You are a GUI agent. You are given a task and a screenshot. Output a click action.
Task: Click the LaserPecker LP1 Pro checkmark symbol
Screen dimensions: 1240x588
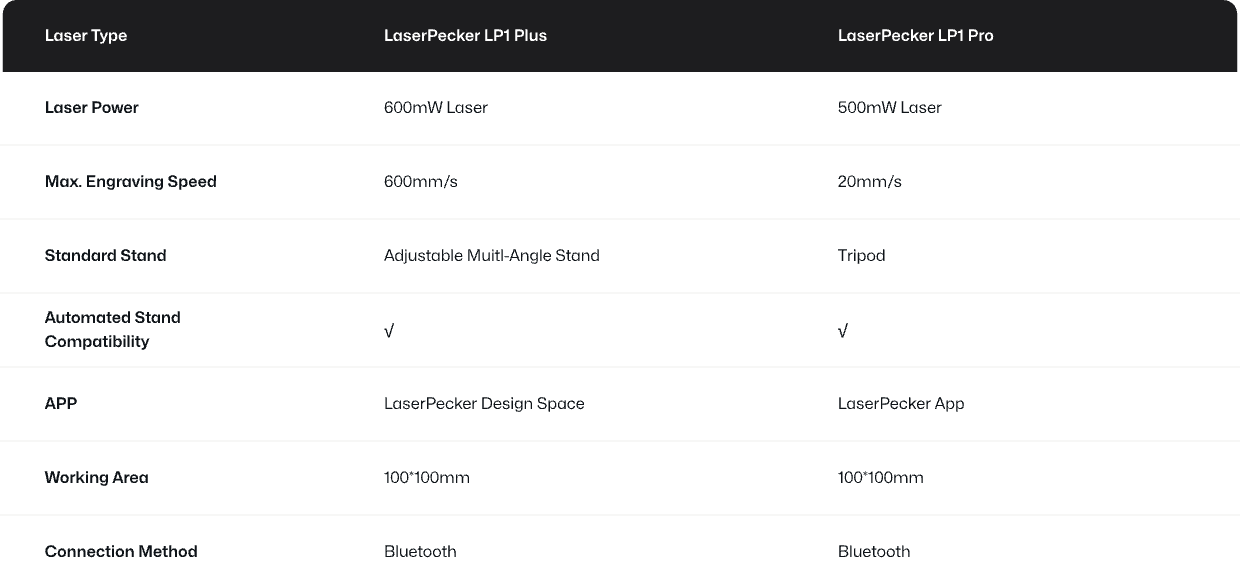click(843, 330)
